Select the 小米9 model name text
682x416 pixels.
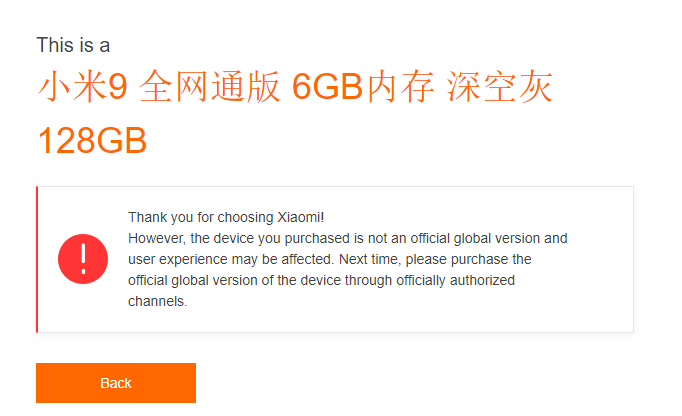[x=83, y=86]
